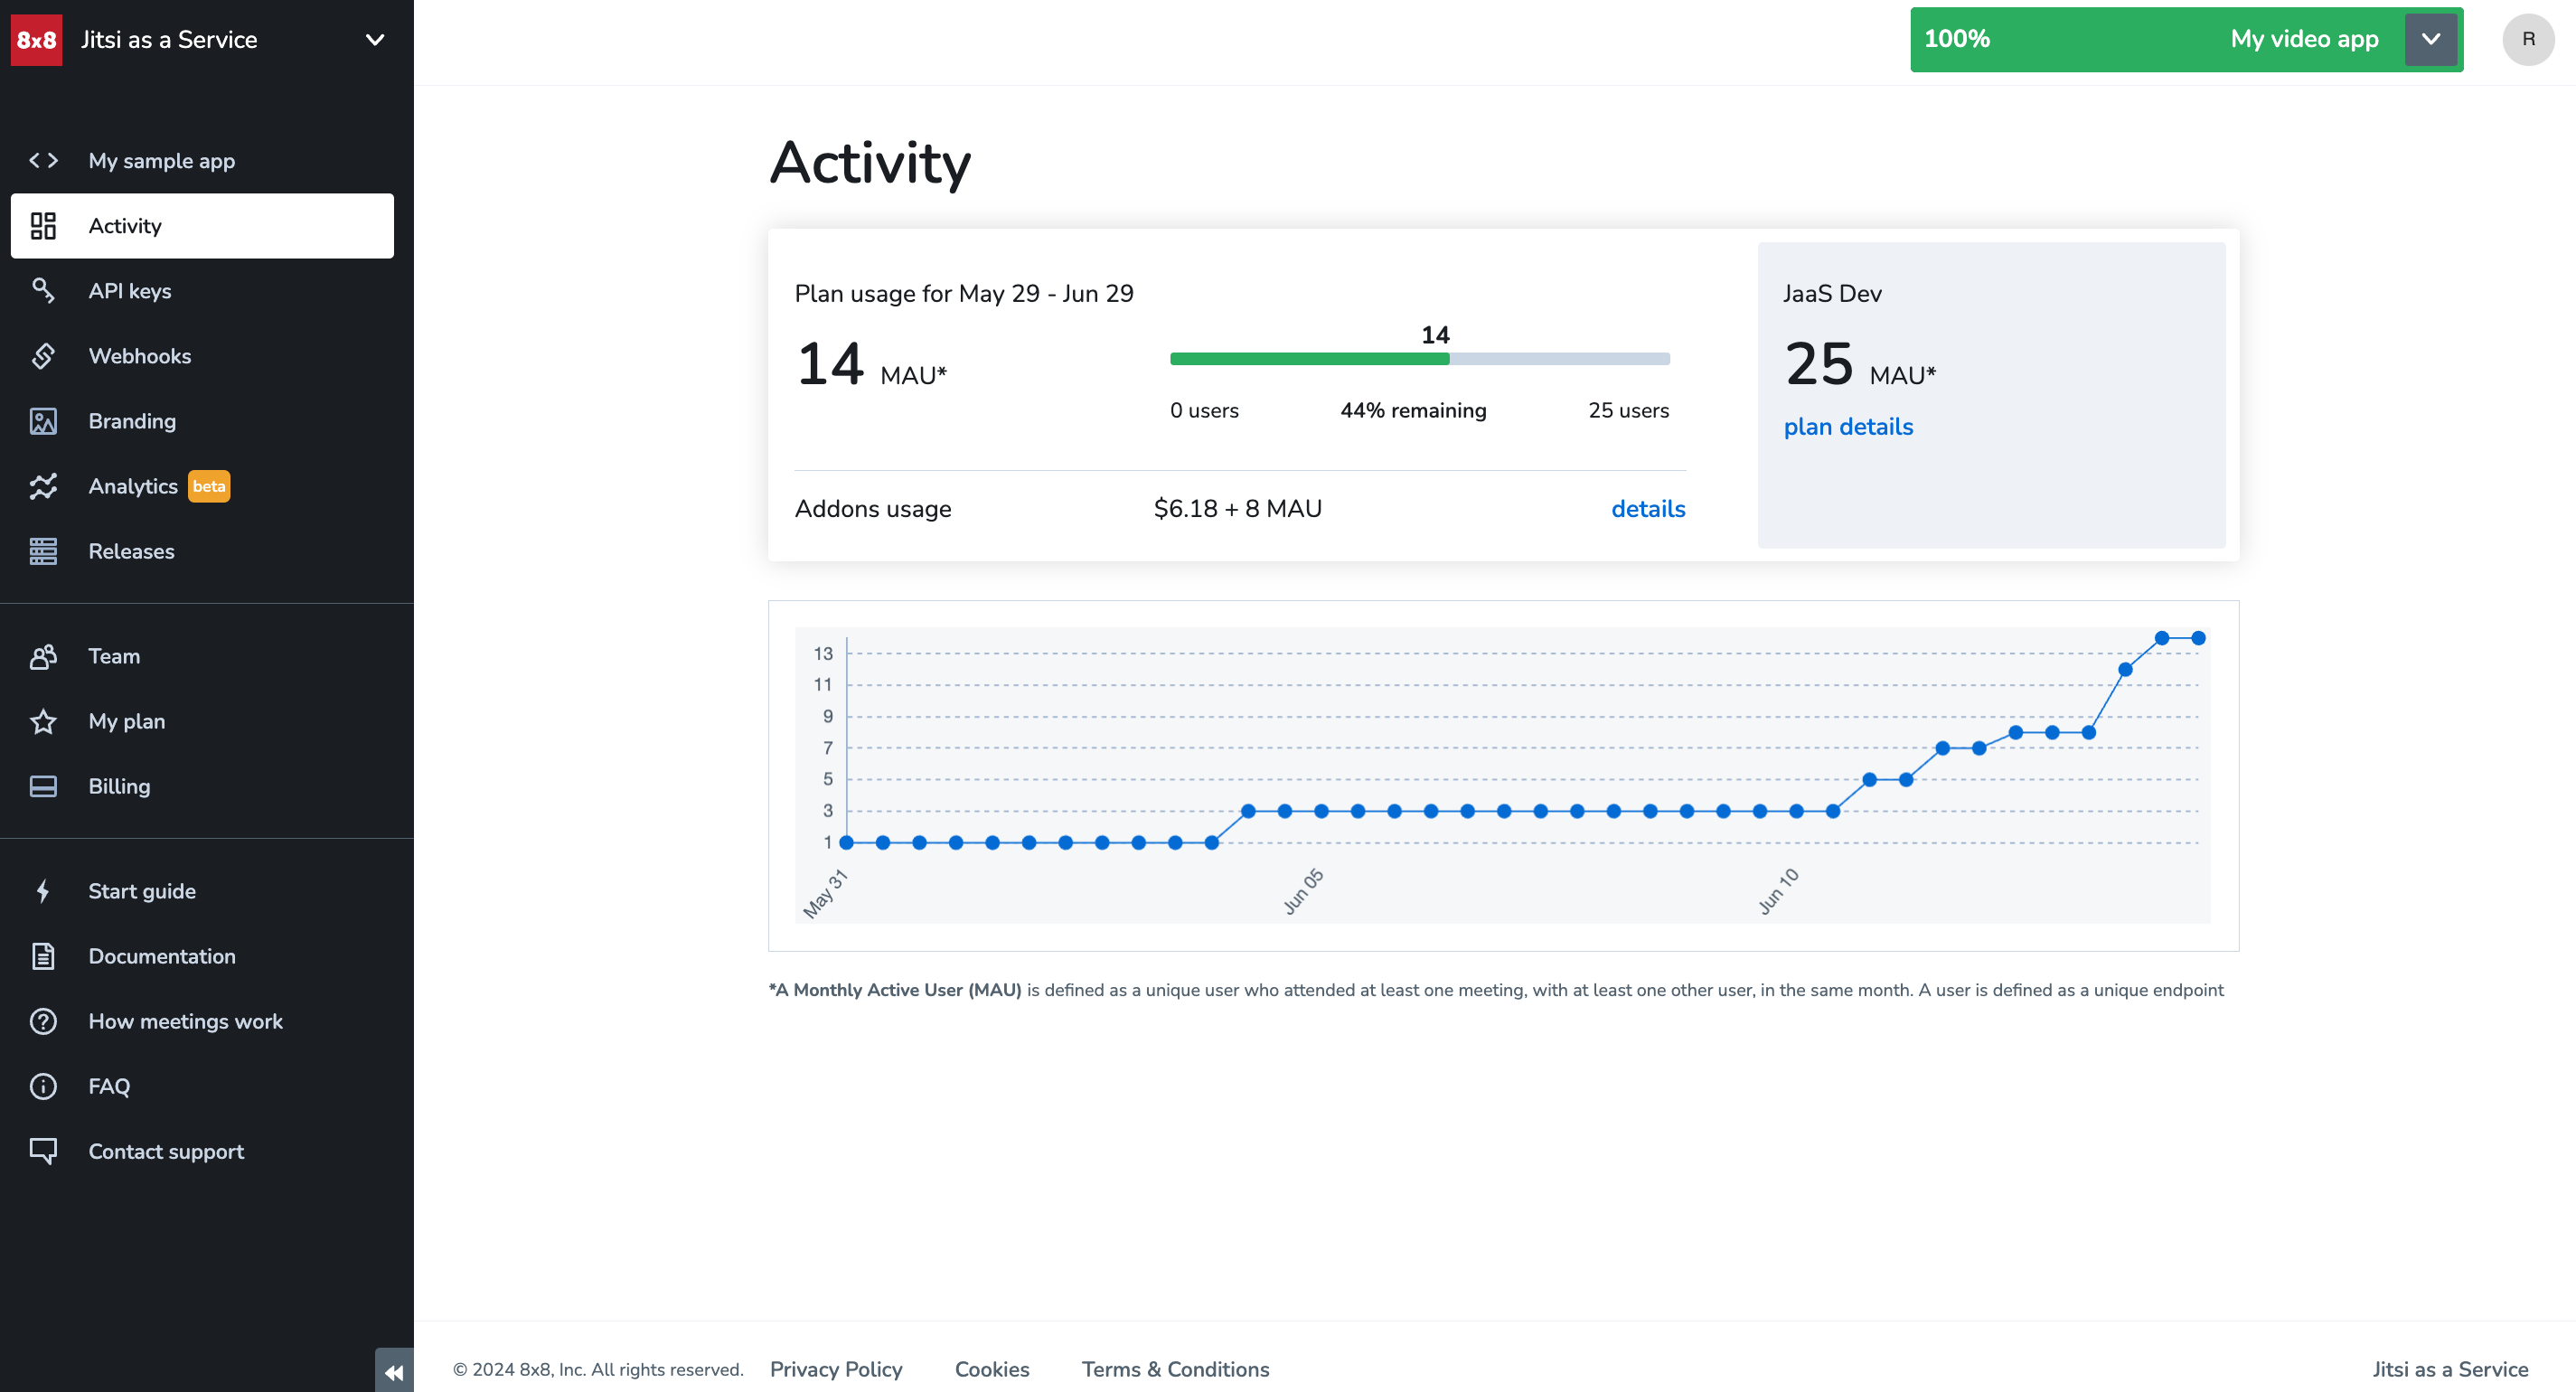Click the plan details link
The height and width of the screenshot is (1392, 2576).
coord(1848,427)
